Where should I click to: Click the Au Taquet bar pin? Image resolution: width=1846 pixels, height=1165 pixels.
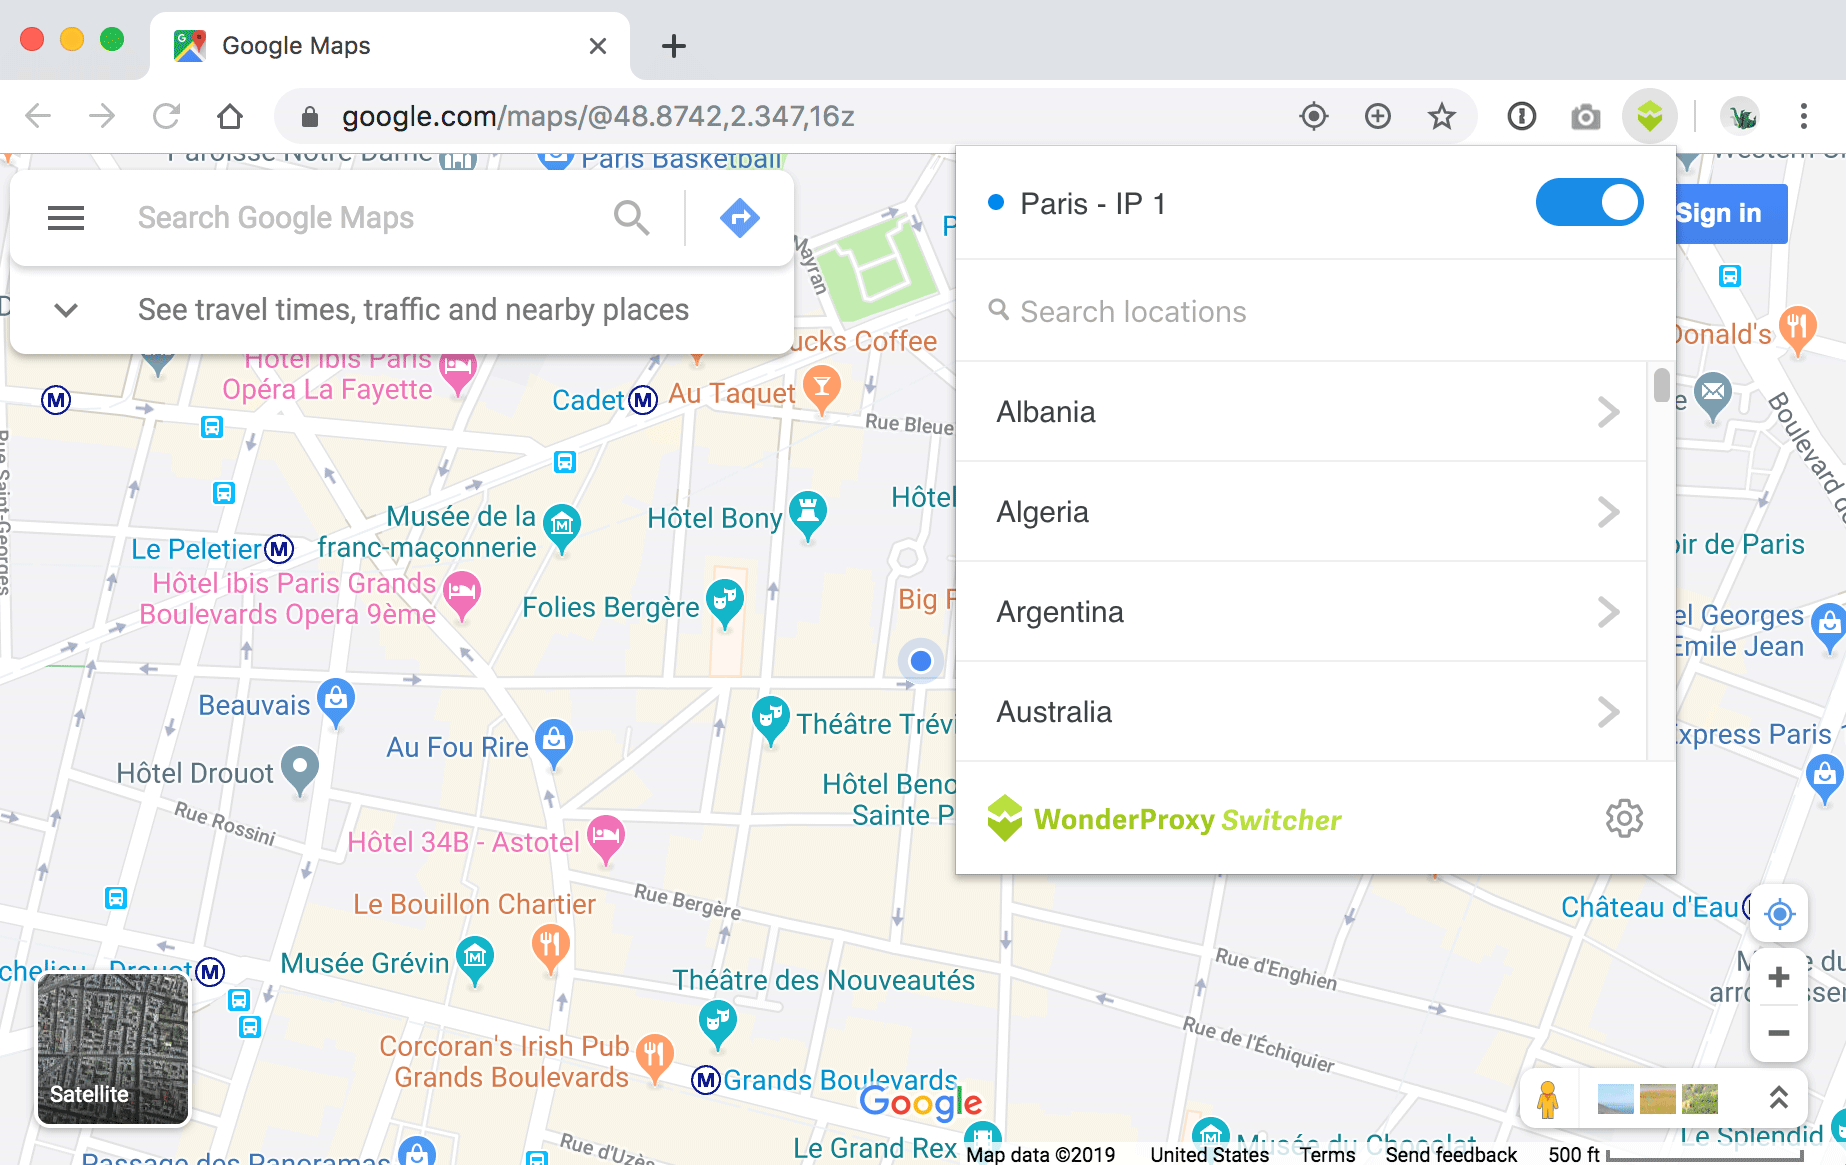click(x=822, y=389)
